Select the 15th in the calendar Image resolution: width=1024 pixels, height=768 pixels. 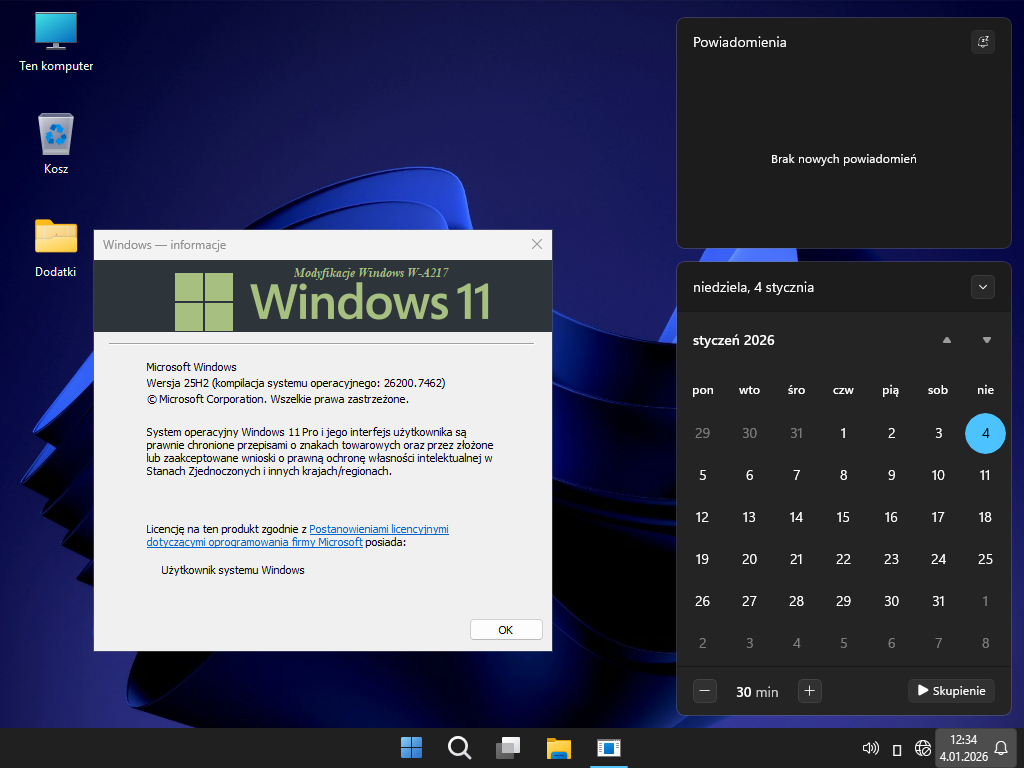pyautogui.click(x=843, y=517)
